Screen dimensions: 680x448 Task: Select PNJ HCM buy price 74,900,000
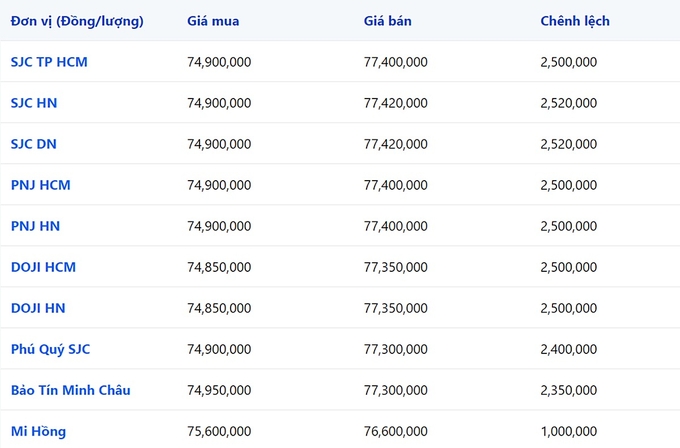click(219, 185)
